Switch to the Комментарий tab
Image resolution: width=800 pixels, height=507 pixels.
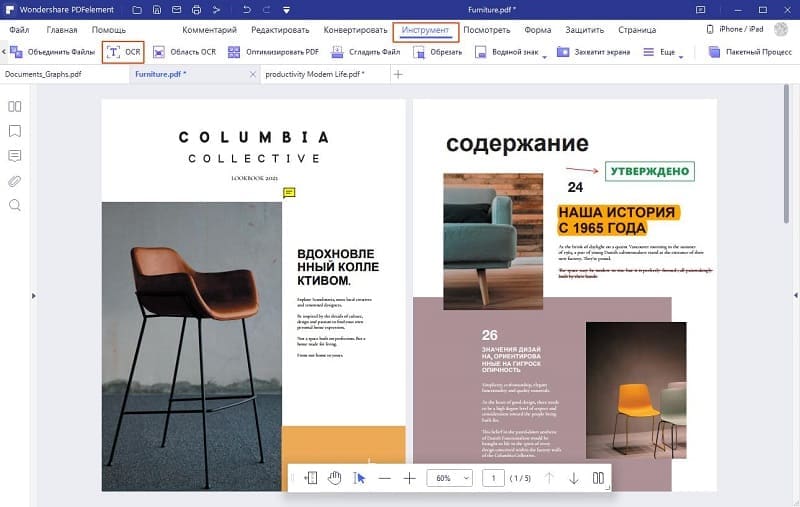pyautogui.click(x=209, y=30)
